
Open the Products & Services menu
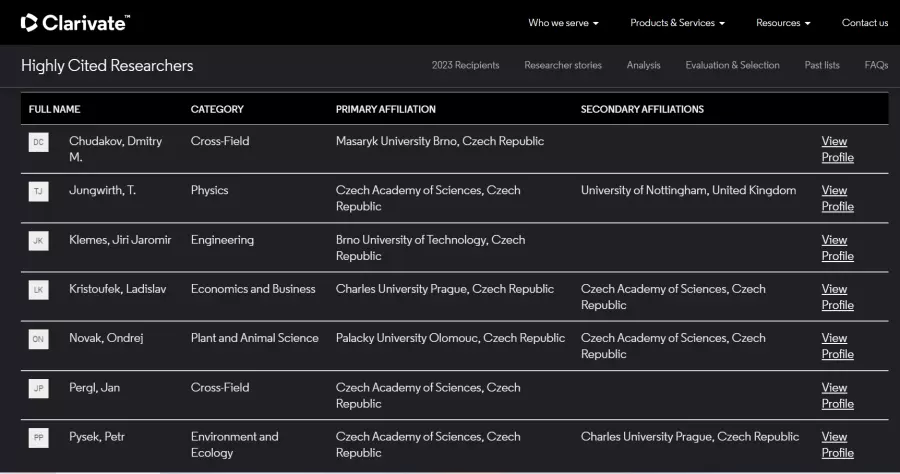pyautogui.click(x=677, y=23)
